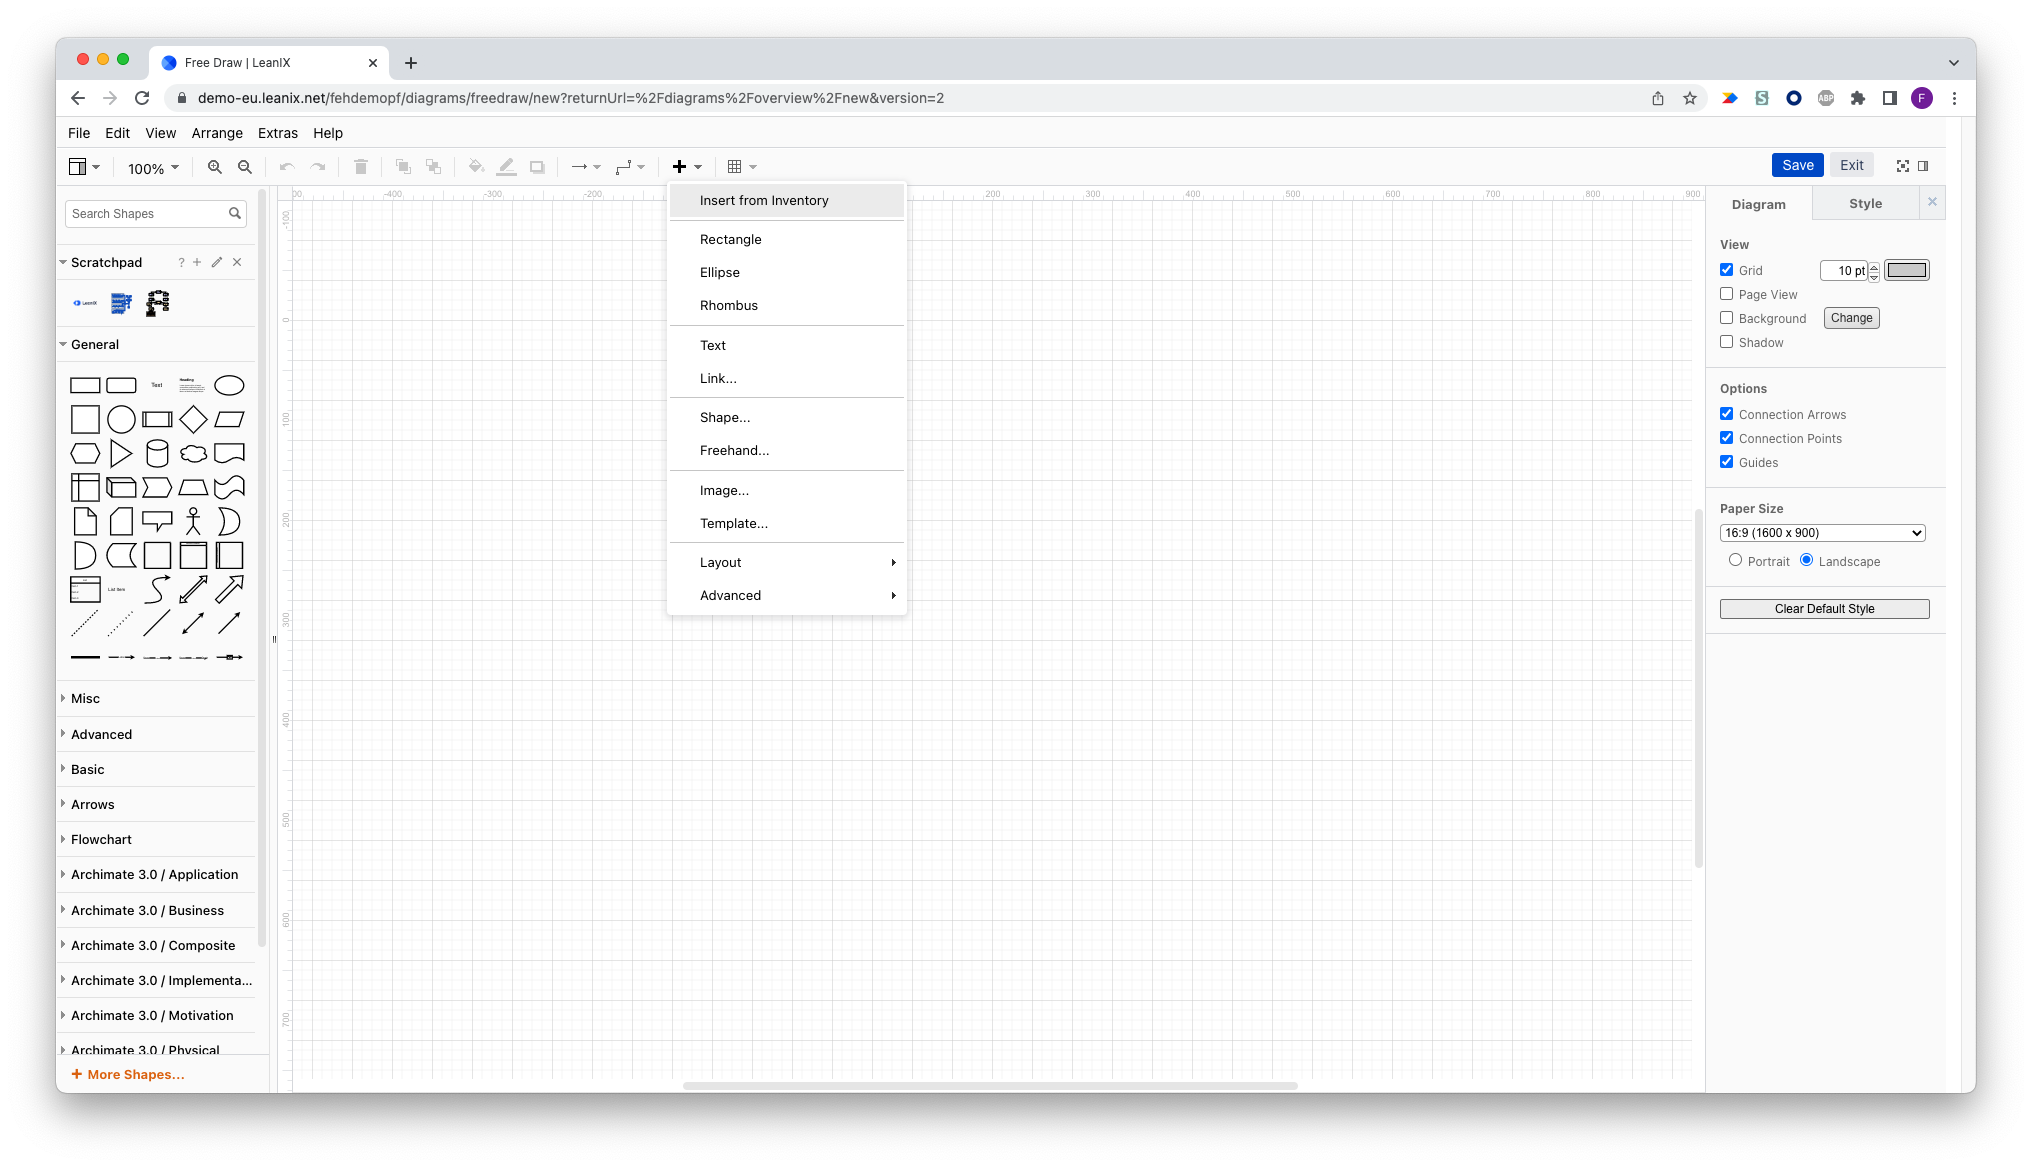Choose Insert from Inventory menu item
The width and height of the screenshot is (2032, 1167).
[x=787, y=200]
